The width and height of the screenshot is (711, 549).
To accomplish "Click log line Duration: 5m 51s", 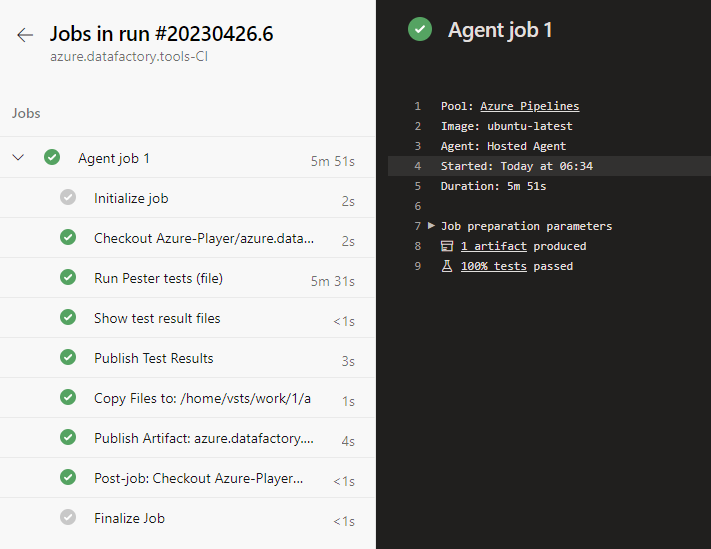I will coord(493,186).
